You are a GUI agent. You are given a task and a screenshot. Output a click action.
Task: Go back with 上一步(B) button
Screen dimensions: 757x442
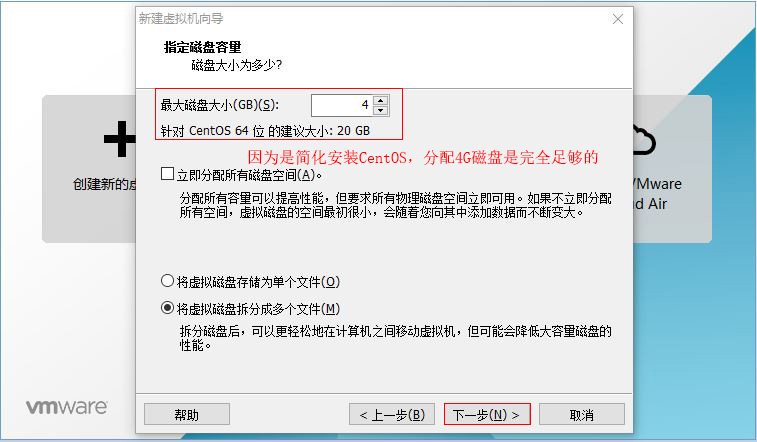click(x=392, y=414)
